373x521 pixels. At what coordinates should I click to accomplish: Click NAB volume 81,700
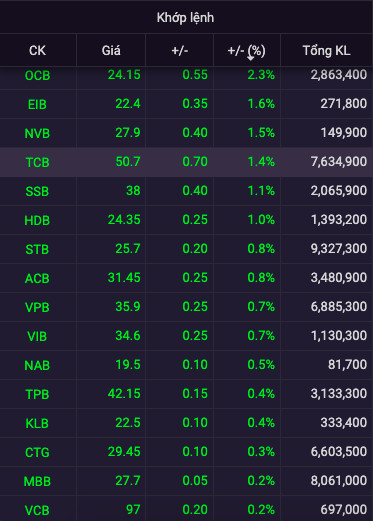(x=347, y=365)
